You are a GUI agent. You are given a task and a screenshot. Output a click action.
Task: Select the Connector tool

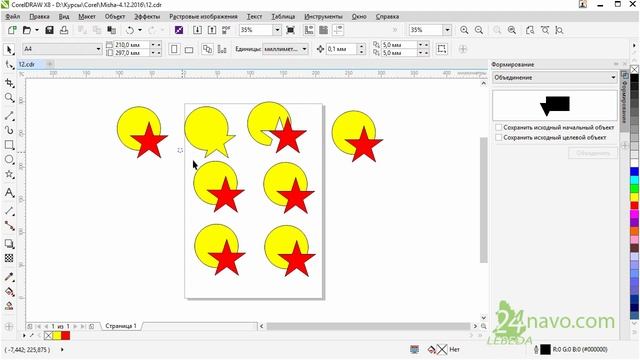point(9,225)
